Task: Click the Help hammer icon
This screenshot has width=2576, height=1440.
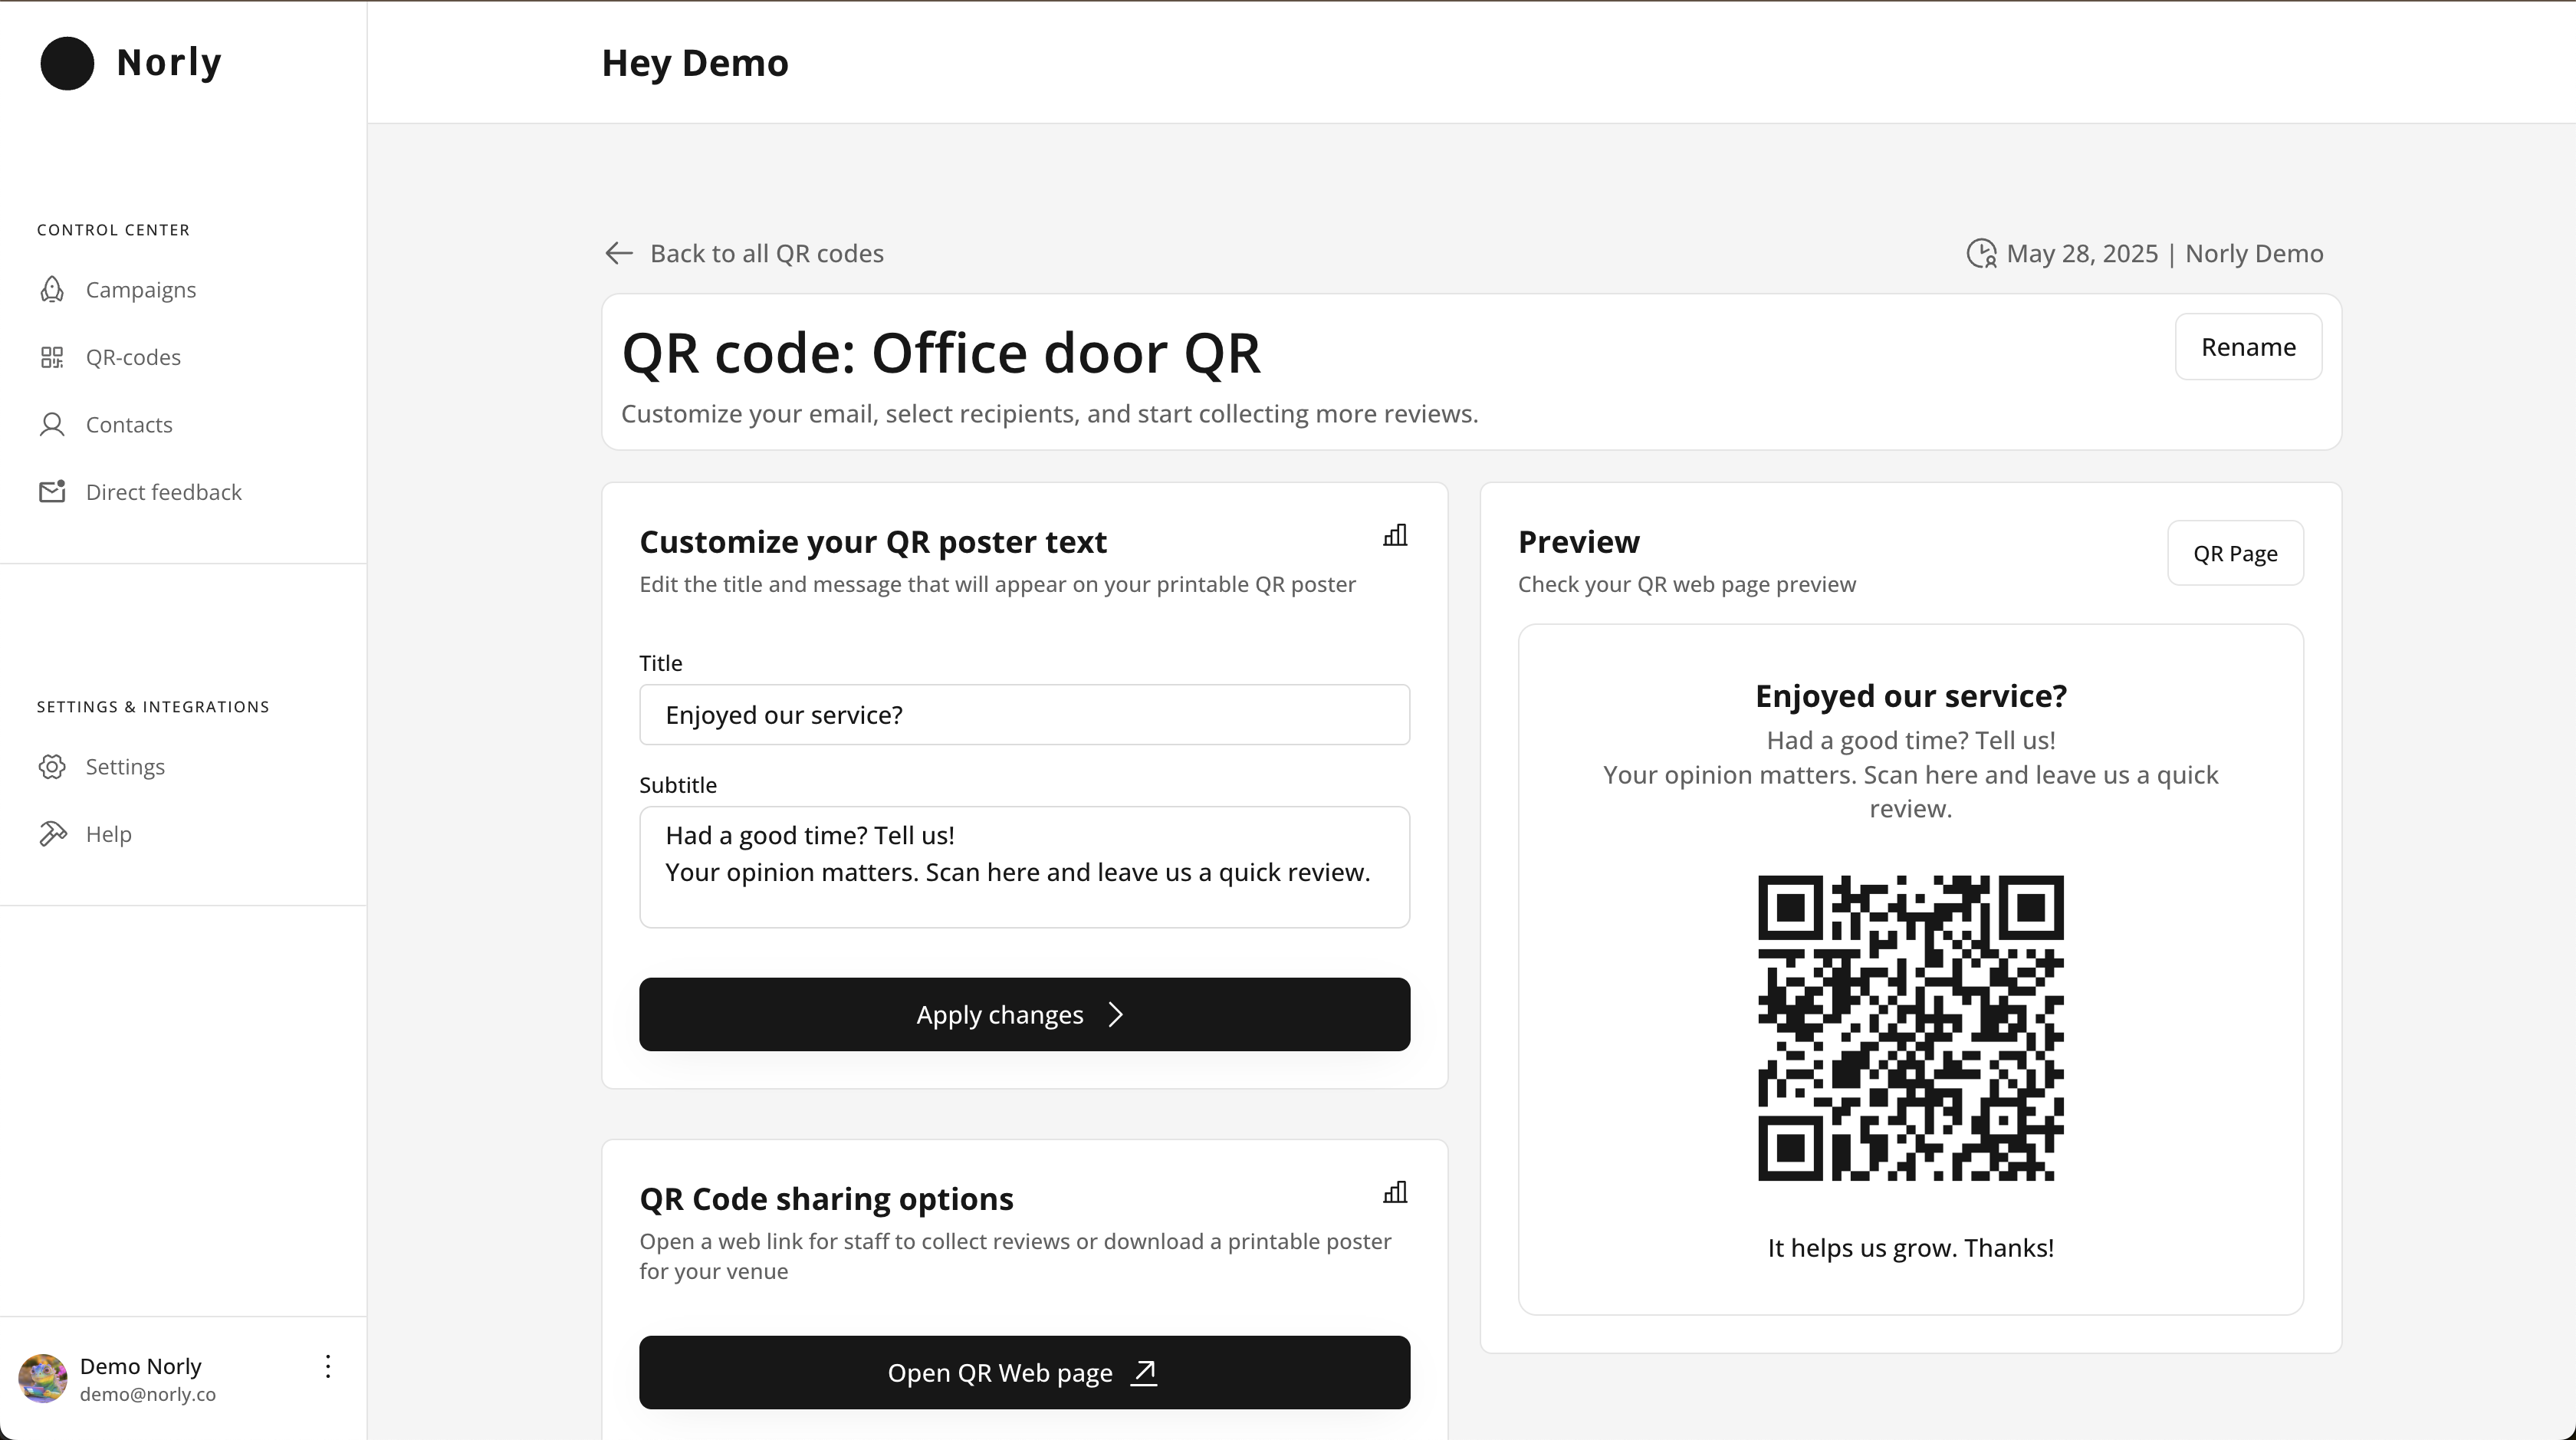Action: tap(52, 834)
